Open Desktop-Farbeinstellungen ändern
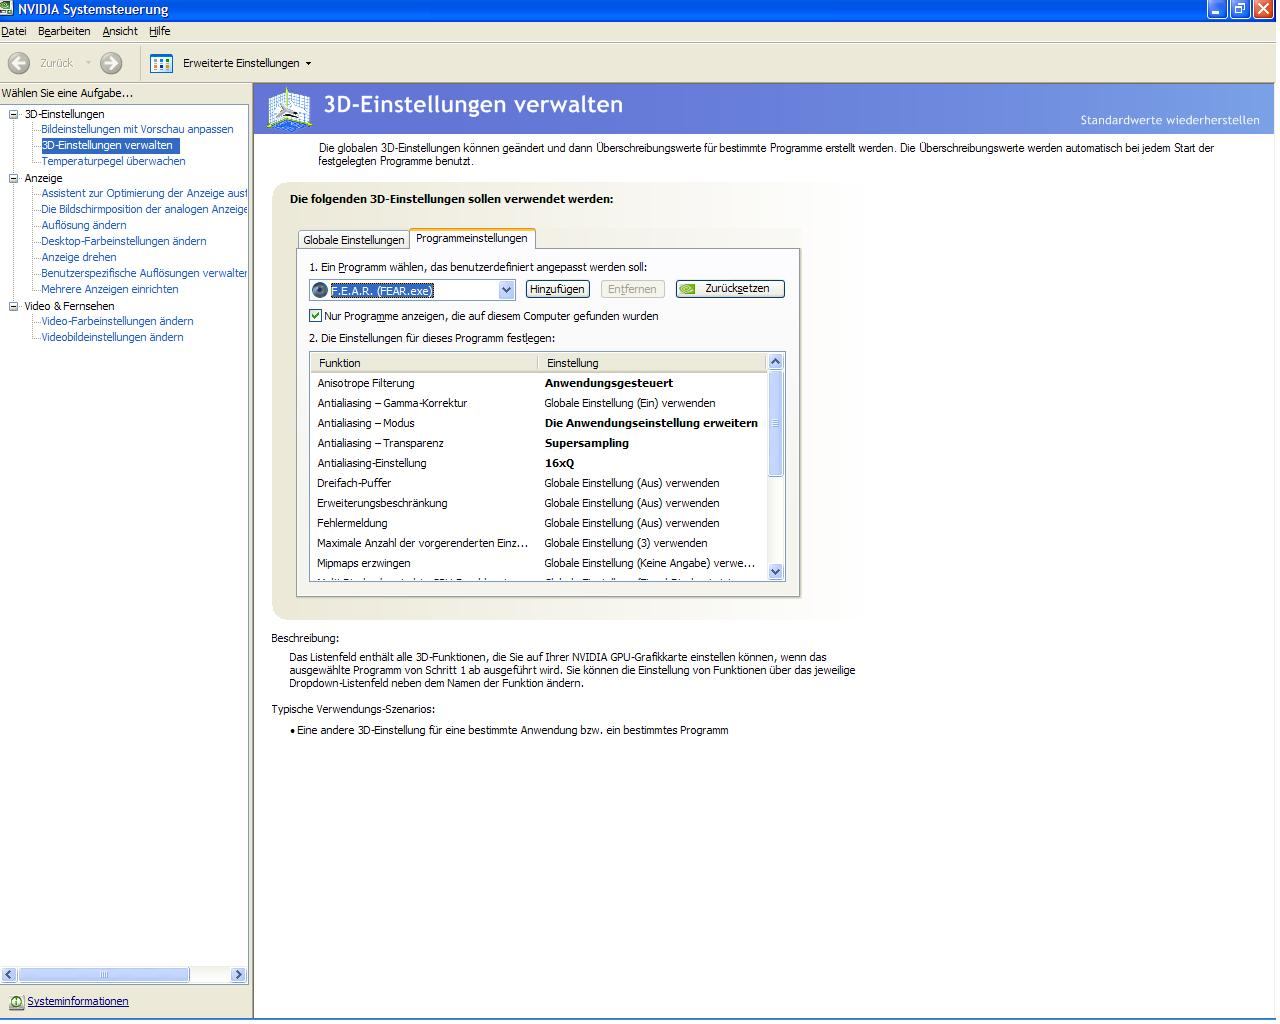This screenshot has width=1280, height=1024. [124, 241]
